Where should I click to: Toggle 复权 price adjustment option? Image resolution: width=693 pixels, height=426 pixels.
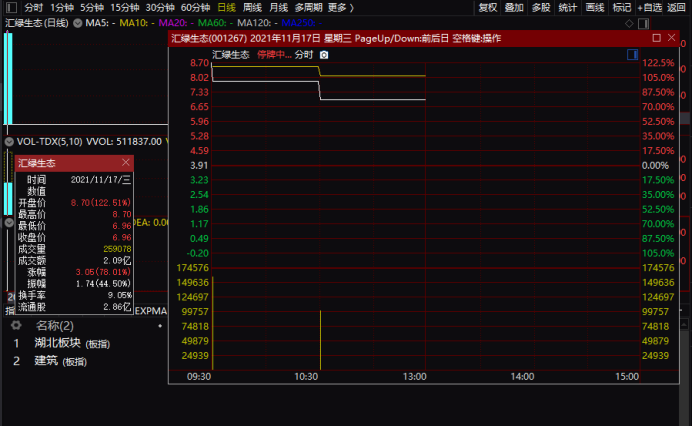point(487,7)
